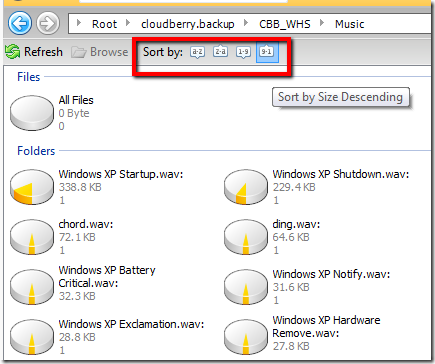Click the Forward navigation arrow

48,23
